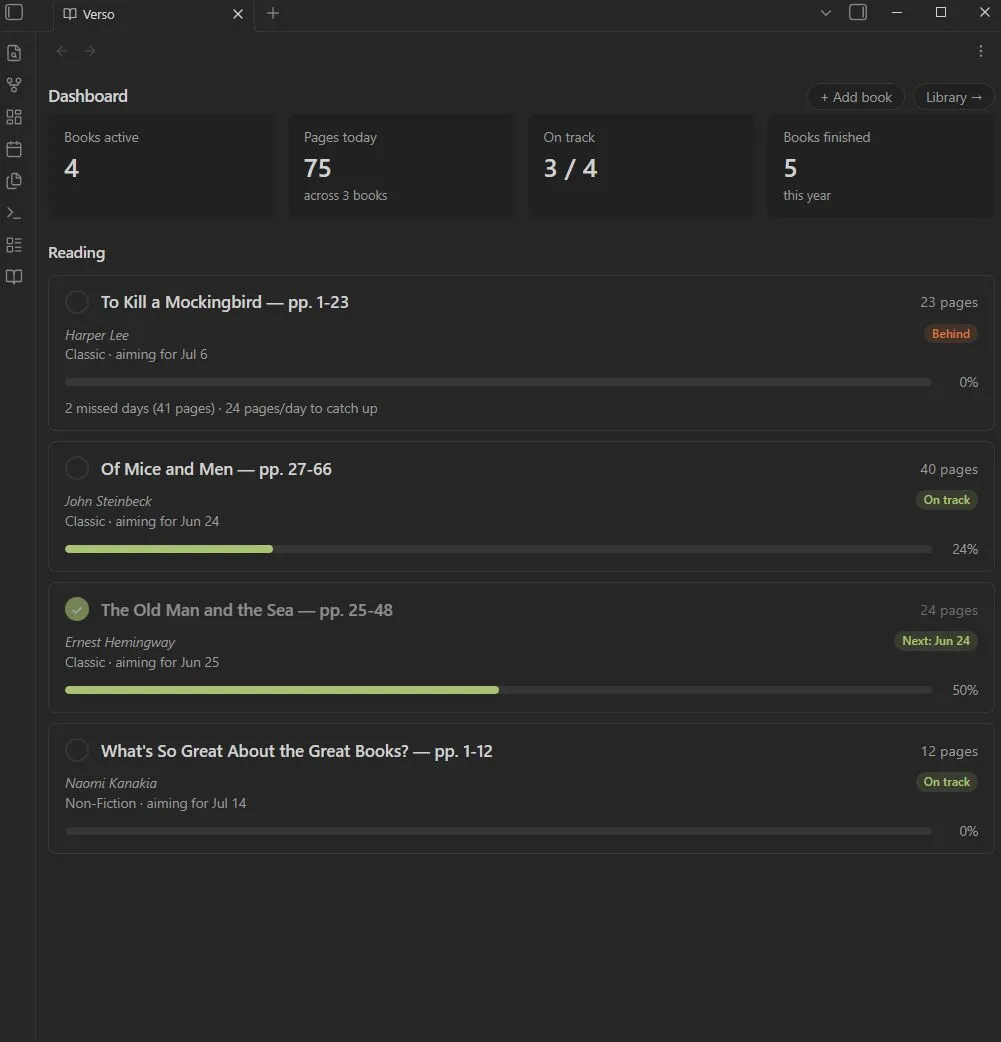Open the command palette terminal icon
The width and height of the screenshot is (1001, 1042).
(x=14, y=213)
